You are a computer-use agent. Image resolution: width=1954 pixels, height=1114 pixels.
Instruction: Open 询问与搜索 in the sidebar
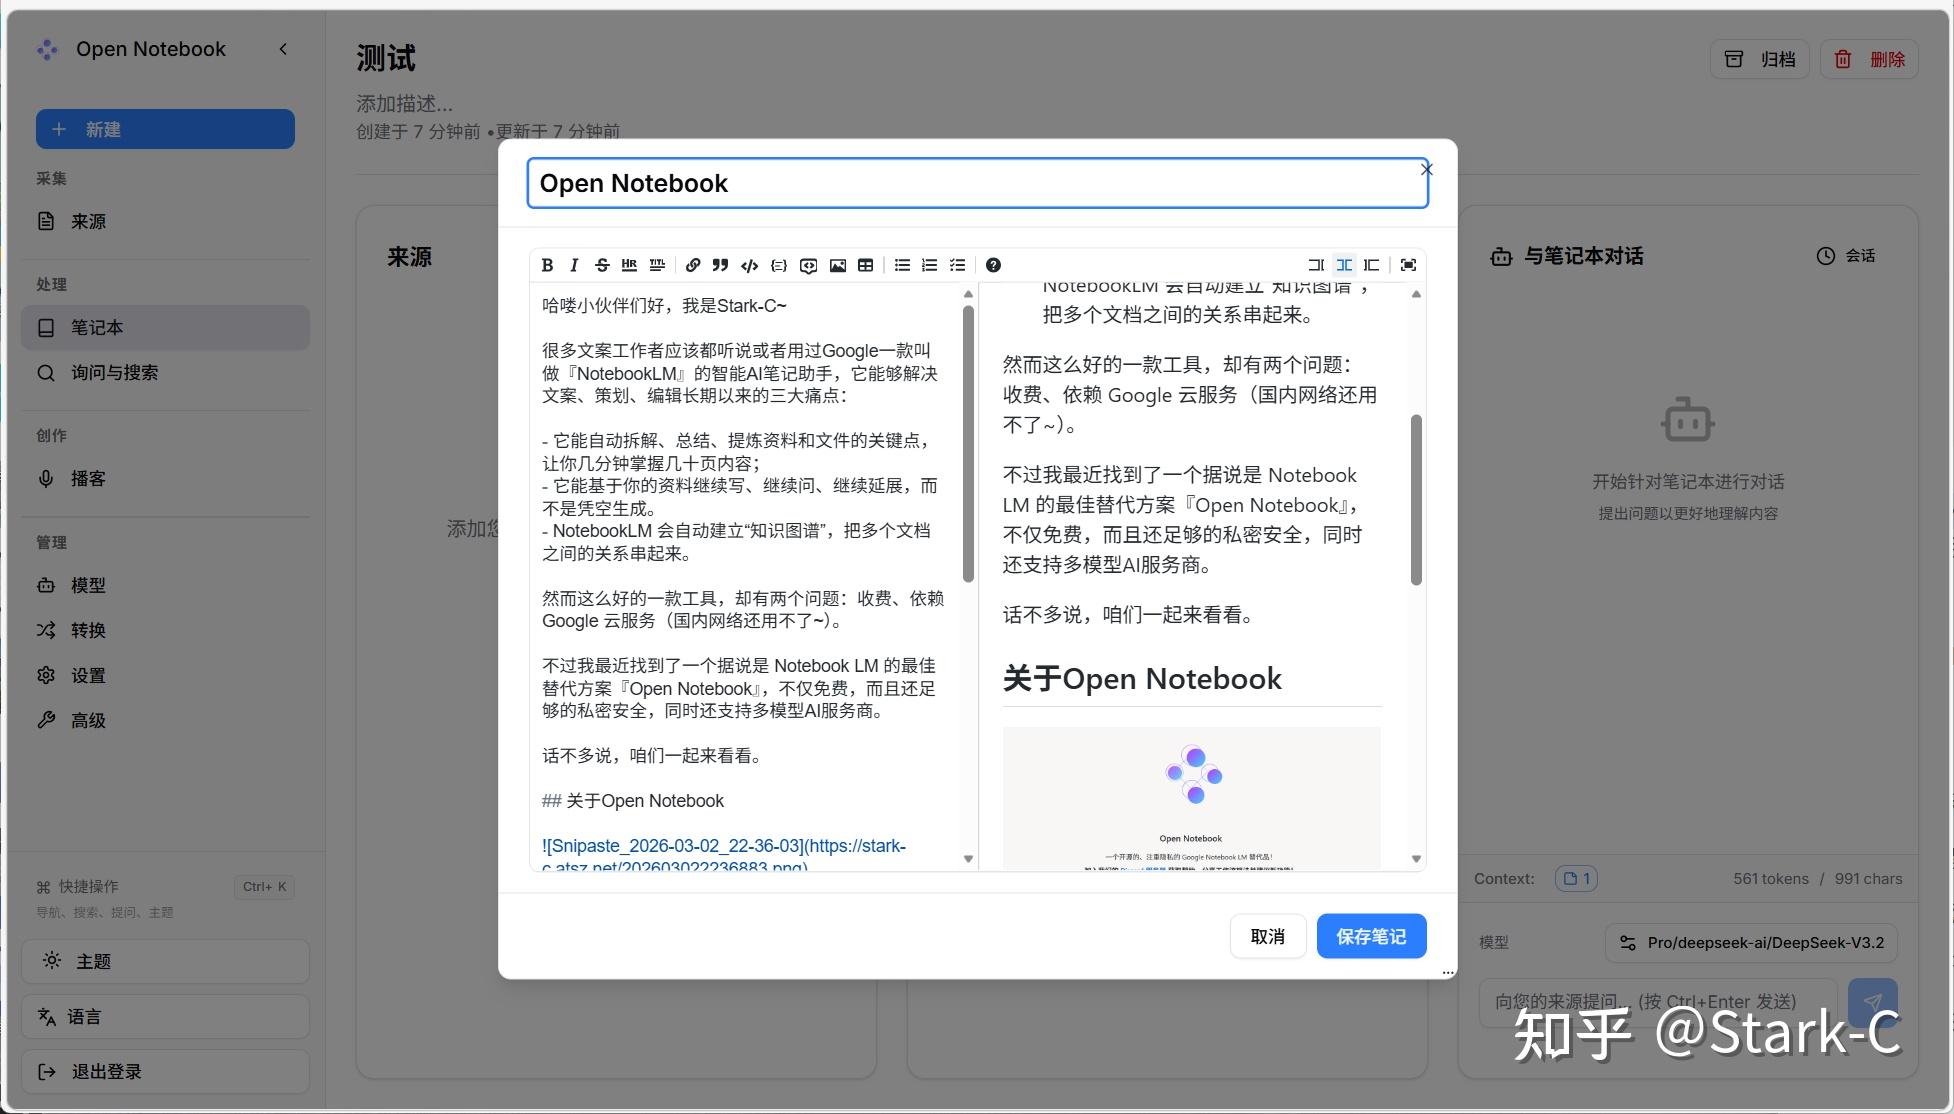point(165,372)
